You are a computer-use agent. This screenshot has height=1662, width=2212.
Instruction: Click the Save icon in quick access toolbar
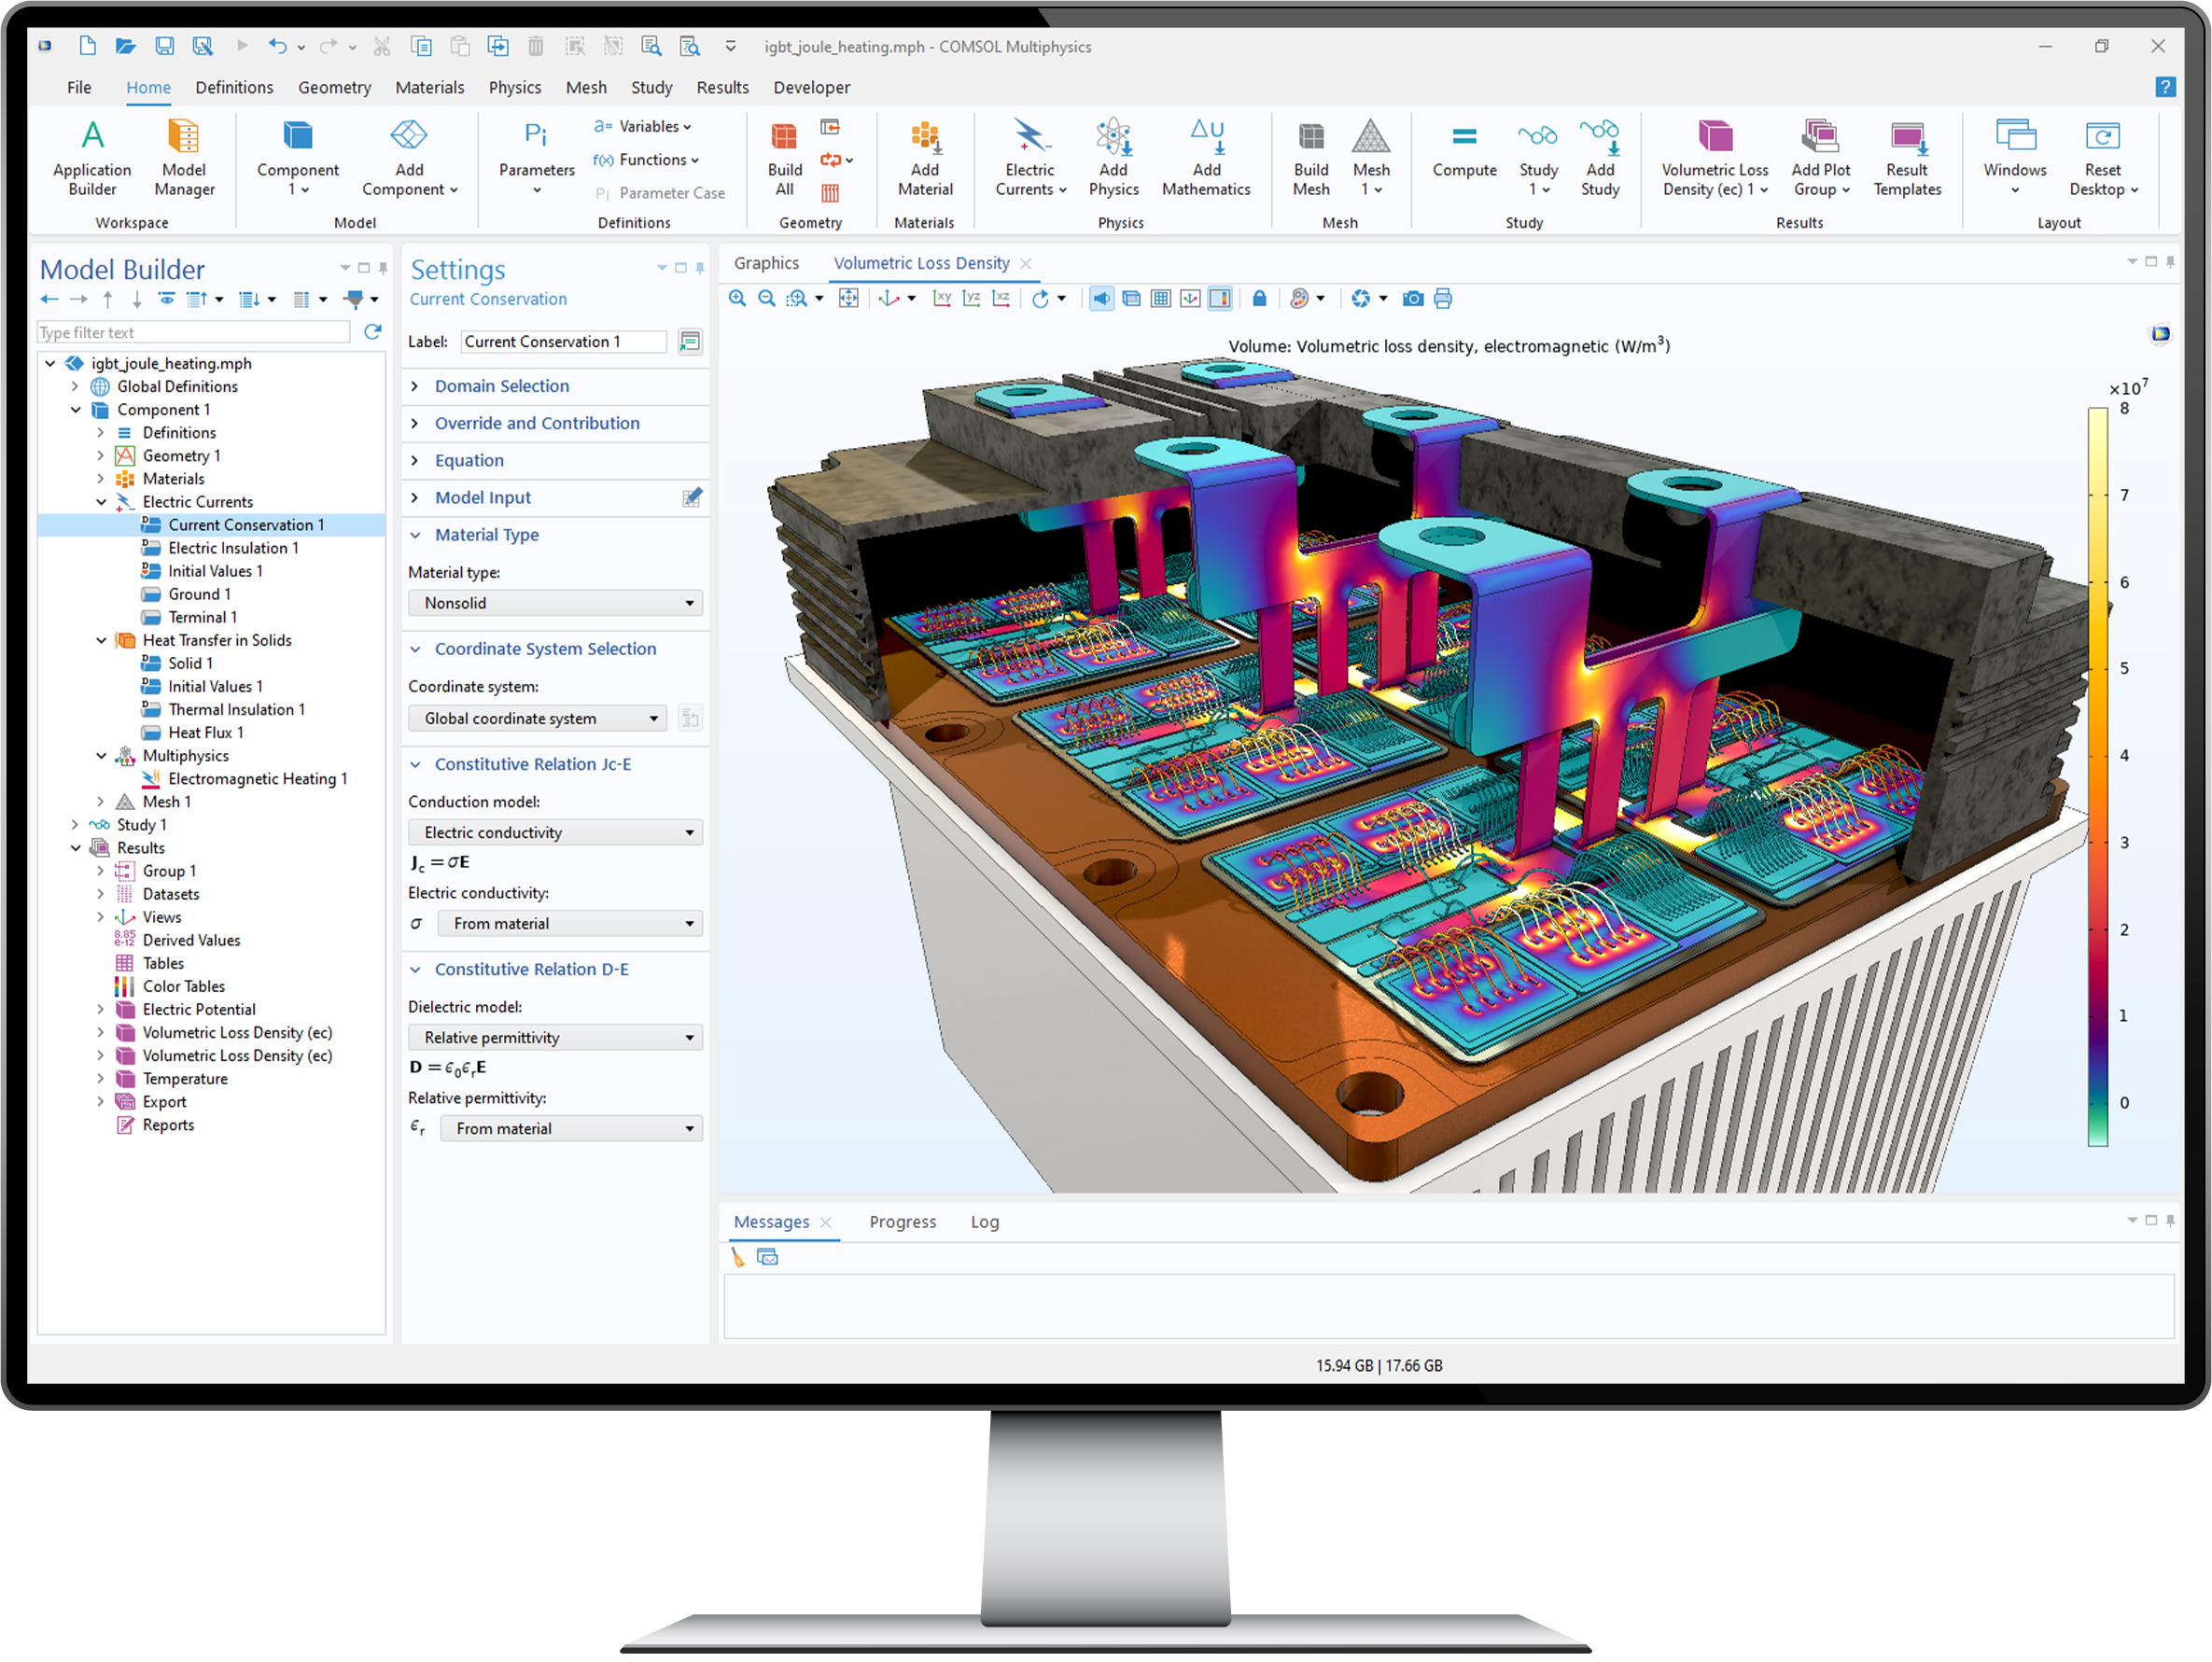coord(164,46)
